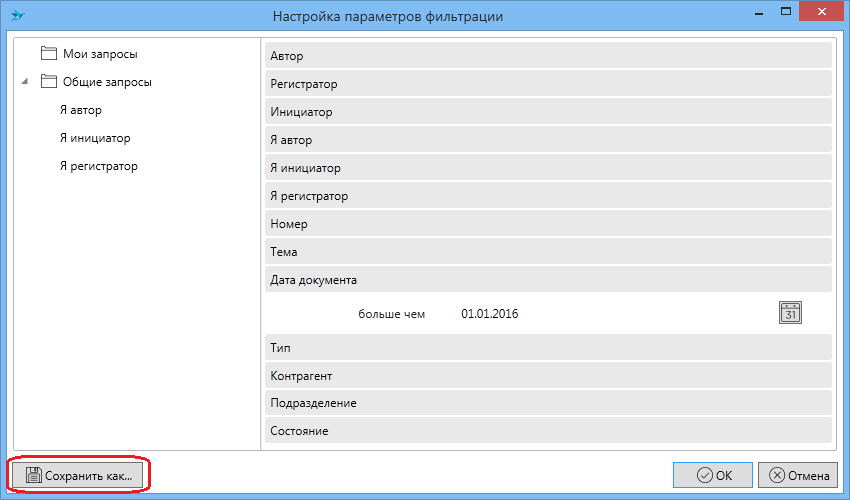The width and height of the screenshot is (850, 500).
Task: Select "Я регистратор" saved query in tree
Action: click(99, 166)
